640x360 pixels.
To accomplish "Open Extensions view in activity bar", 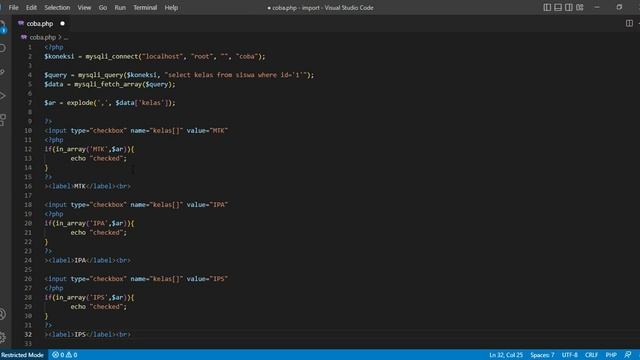I will click(x=3, y=120).
